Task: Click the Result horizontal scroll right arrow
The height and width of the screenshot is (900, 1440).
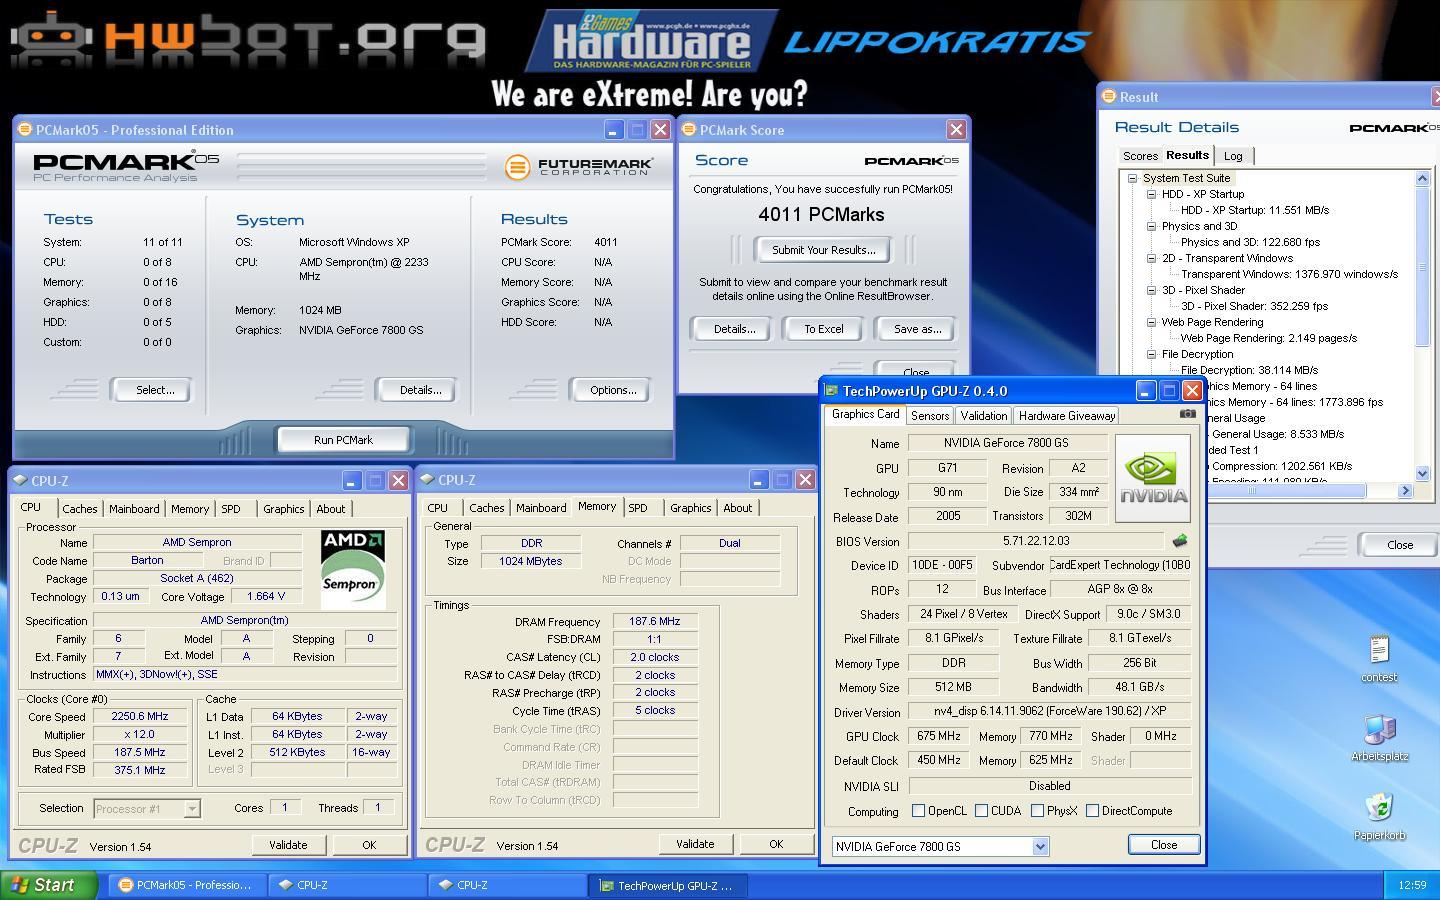Action: [1405, 491]
